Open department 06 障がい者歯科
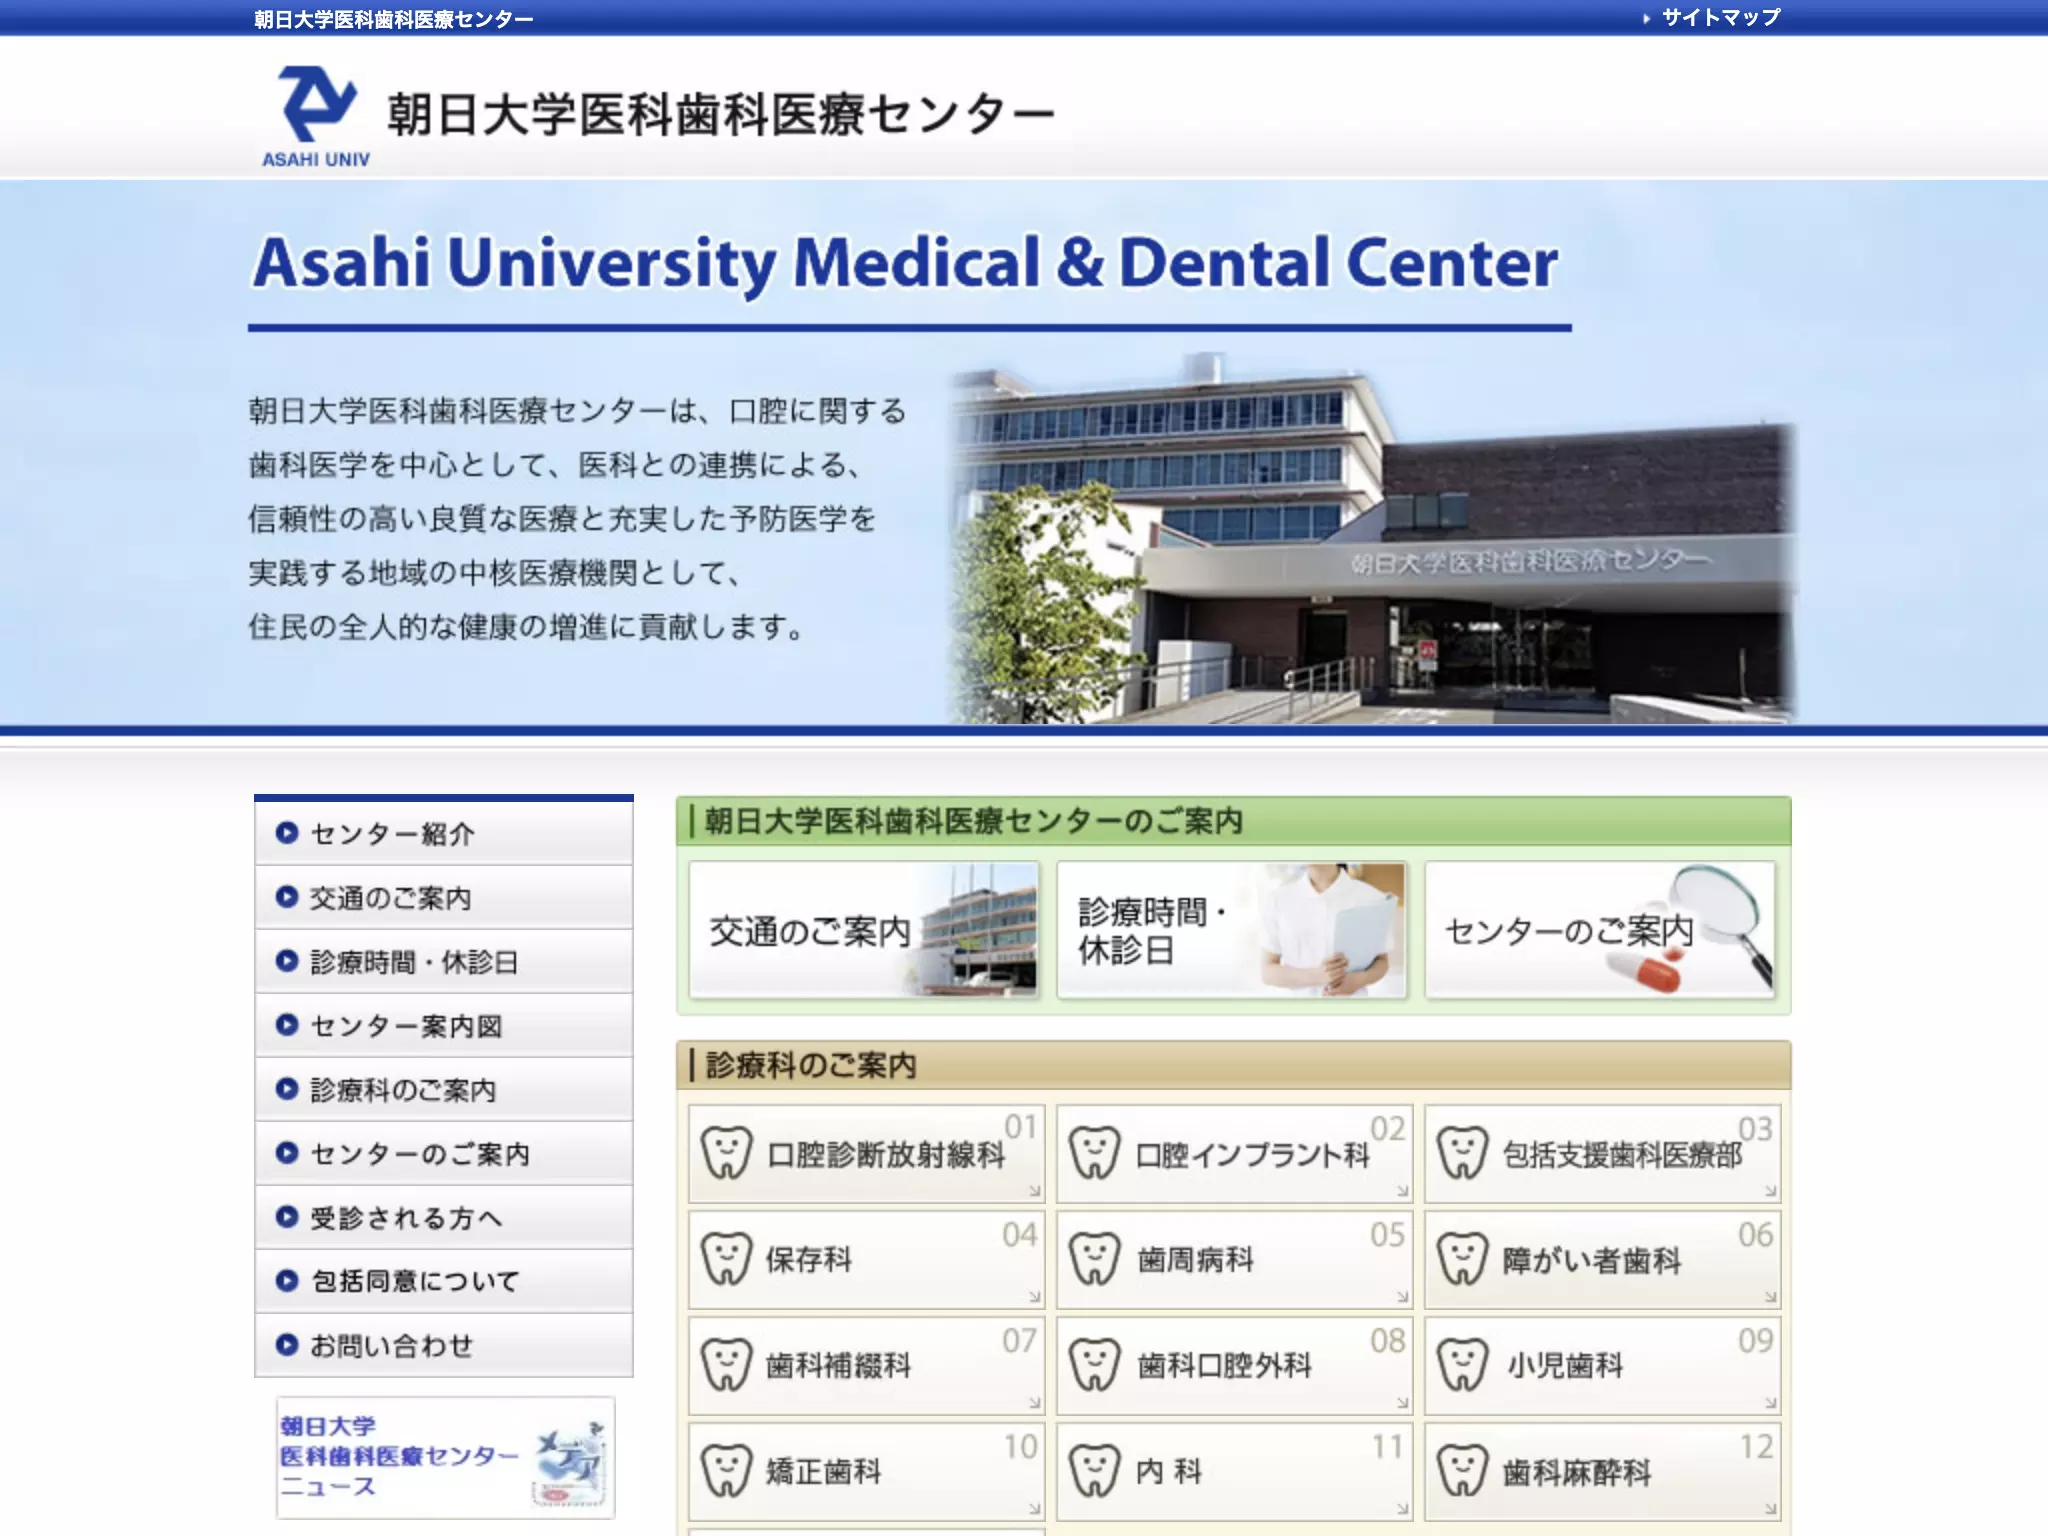2048x1536 pixels. (x=1602, y=1259)
